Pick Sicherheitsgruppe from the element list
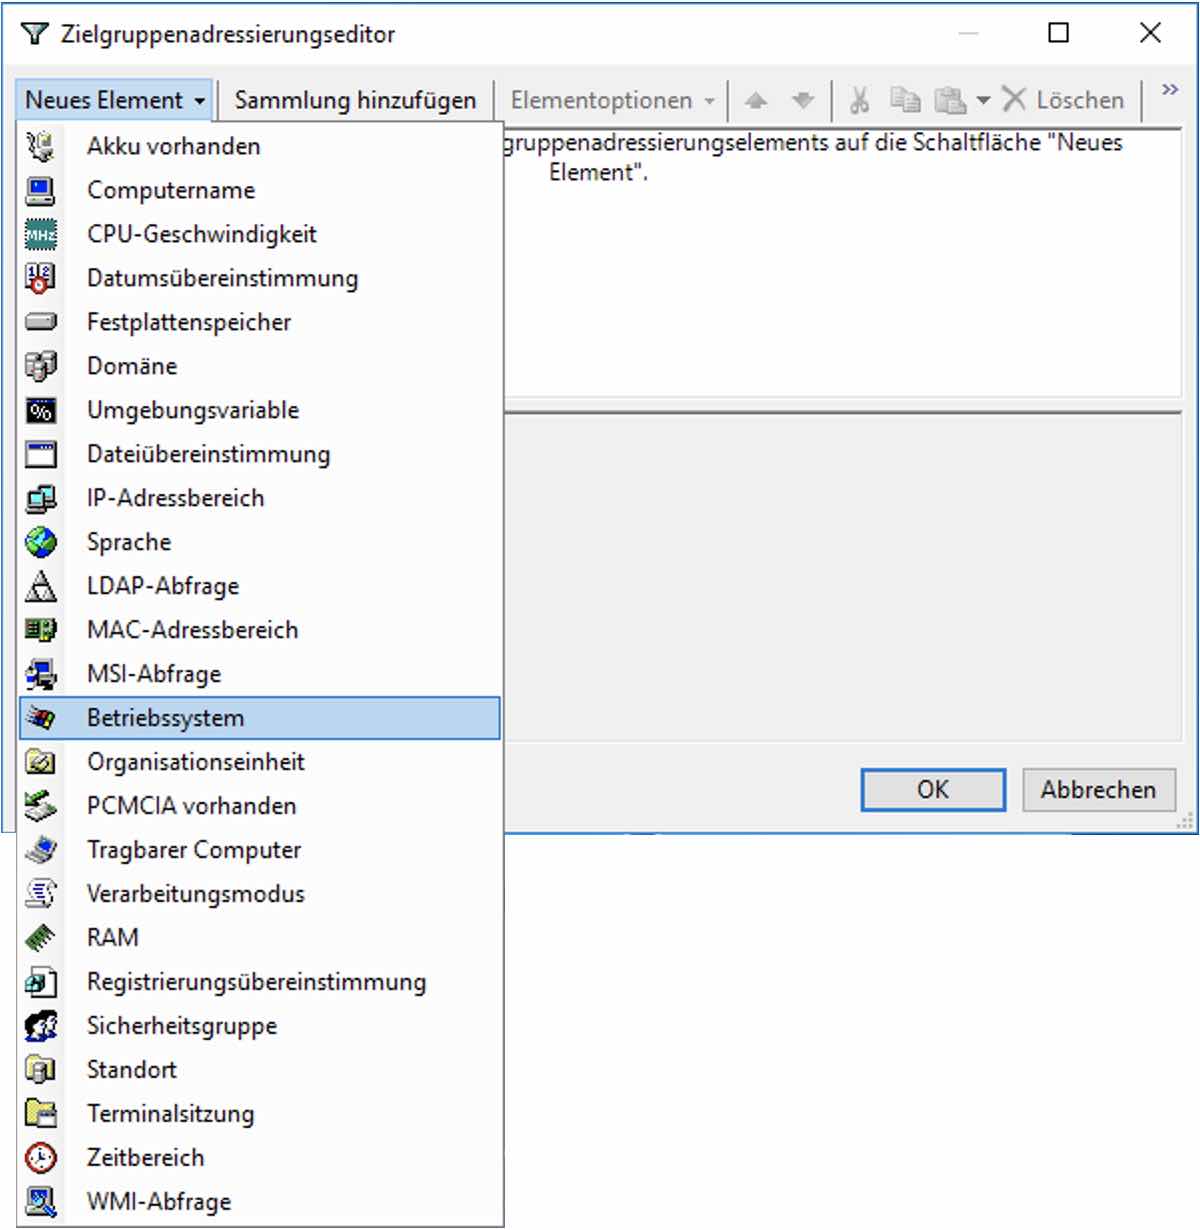 [182, 1026]
